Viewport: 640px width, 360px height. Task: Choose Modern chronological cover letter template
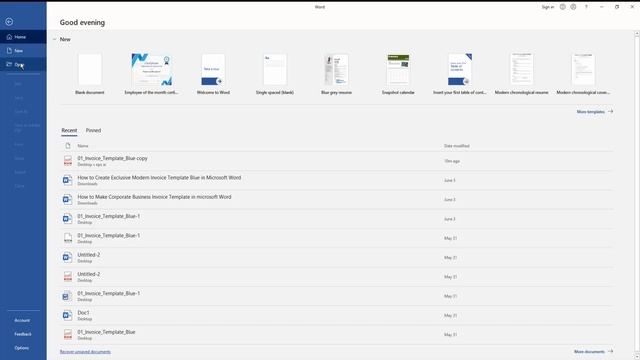tap(583, 74)
